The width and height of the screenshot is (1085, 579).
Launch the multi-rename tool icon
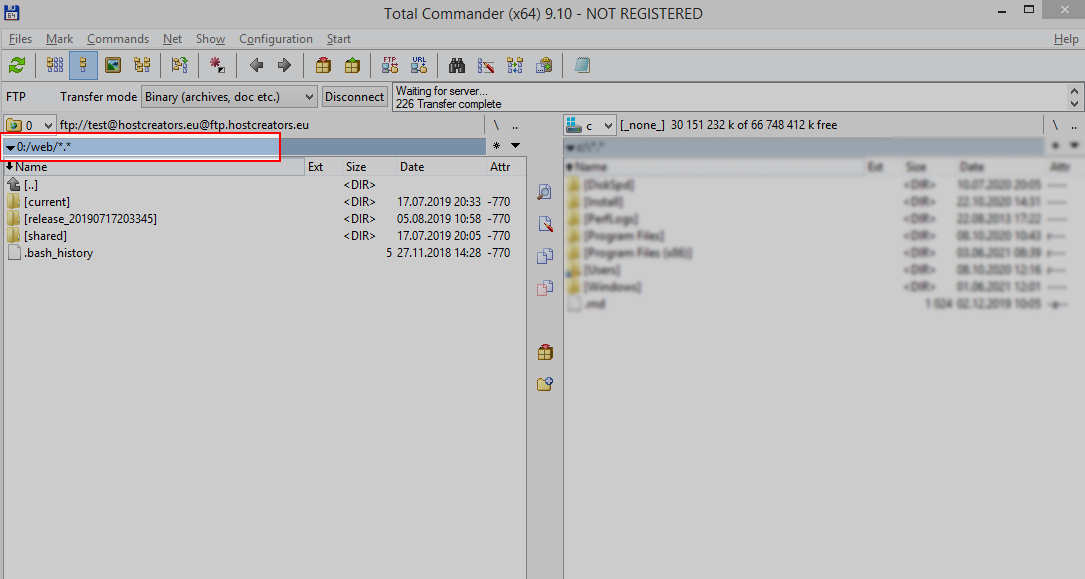pos(486,66)
